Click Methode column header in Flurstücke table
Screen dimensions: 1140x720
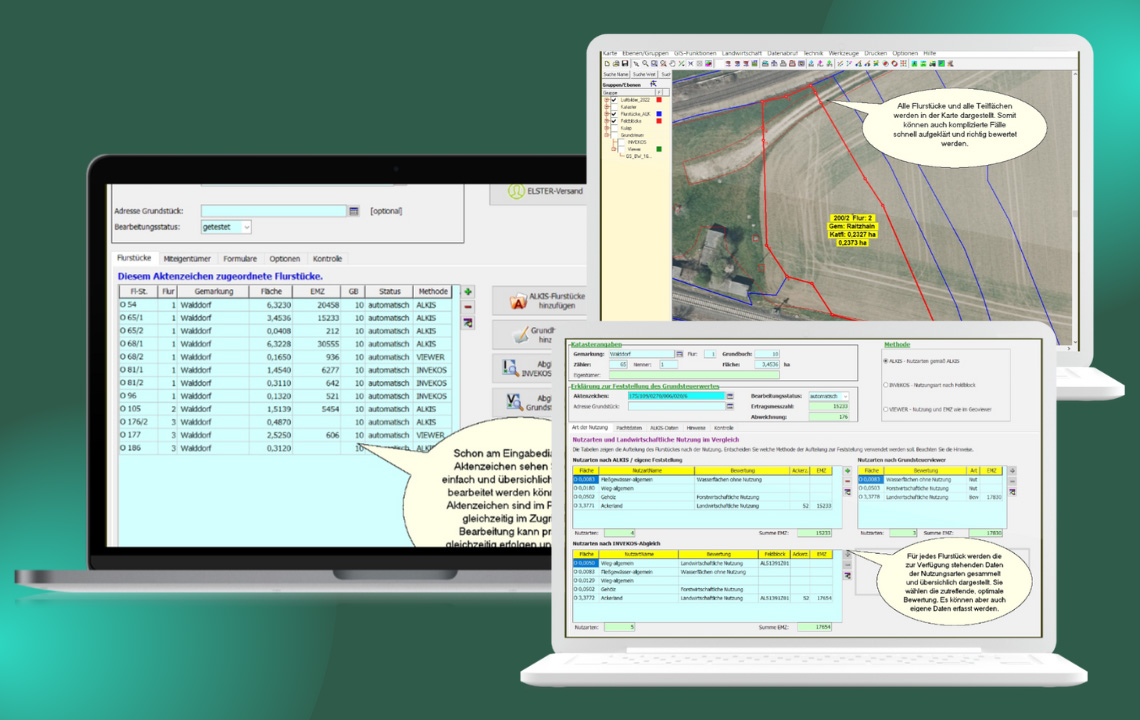click(x=433, y=291)
